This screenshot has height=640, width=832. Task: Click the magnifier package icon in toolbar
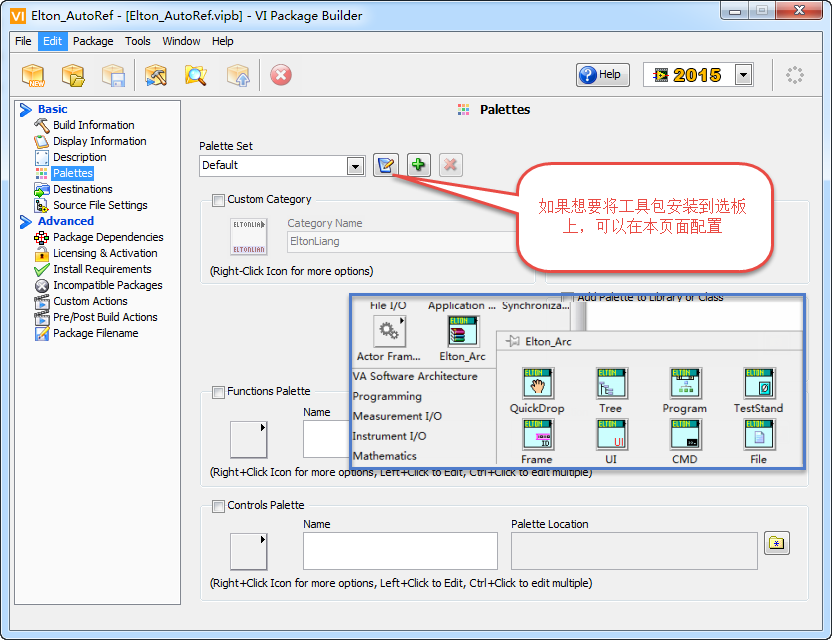[x=196, y=75]
